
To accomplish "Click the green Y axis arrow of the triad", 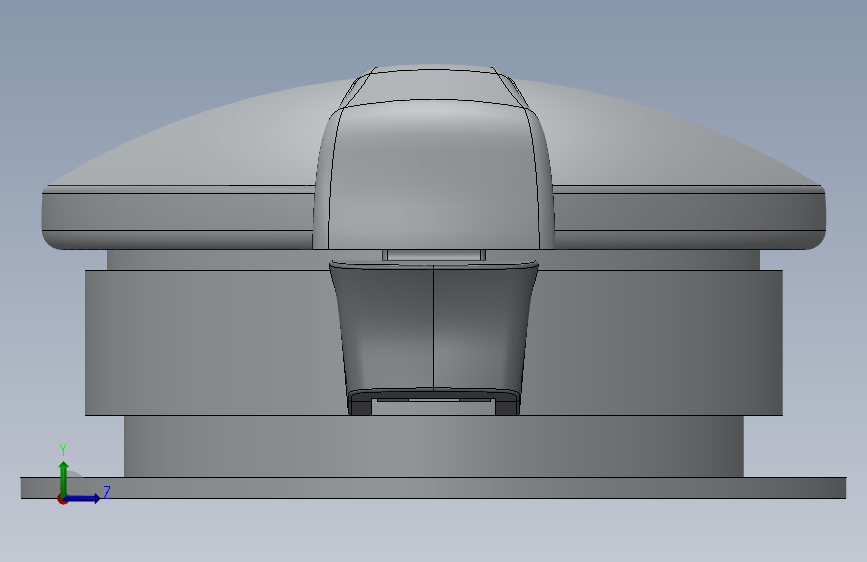I will coord(64,479).
